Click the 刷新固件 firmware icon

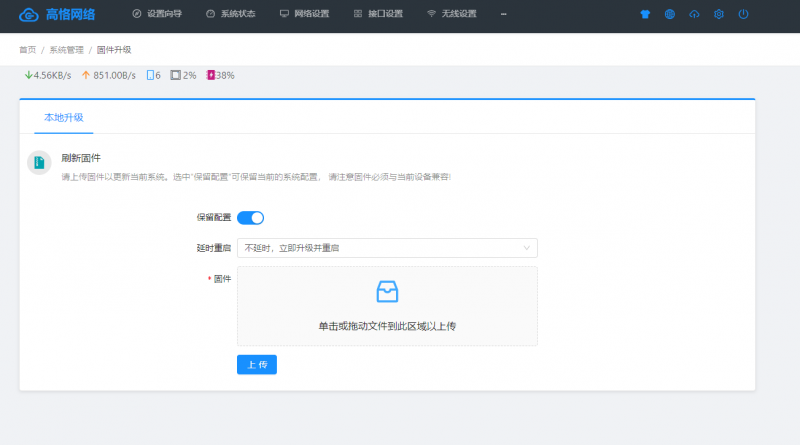tap(39, 163)
